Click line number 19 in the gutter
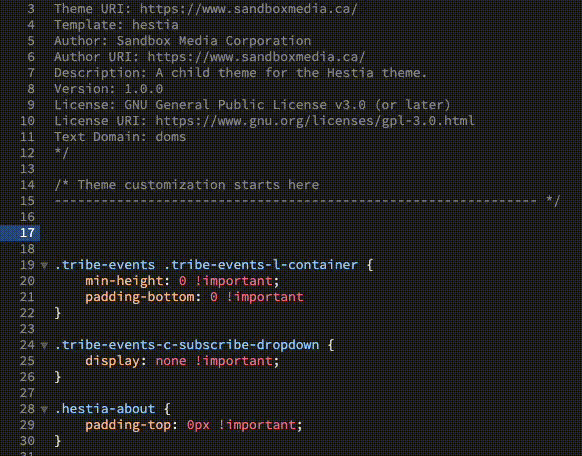 click(27, 265)
